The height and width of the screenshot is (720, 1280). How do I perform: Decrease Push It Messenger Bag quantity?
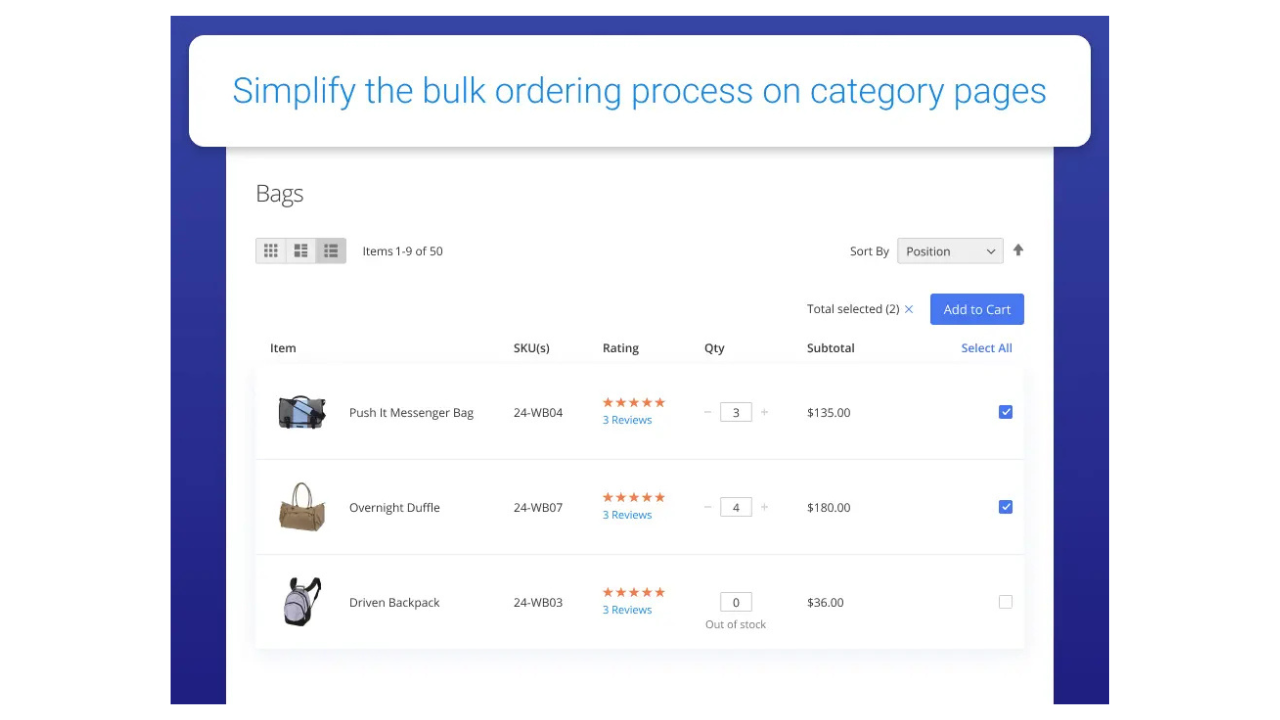[x=708, y=412]
